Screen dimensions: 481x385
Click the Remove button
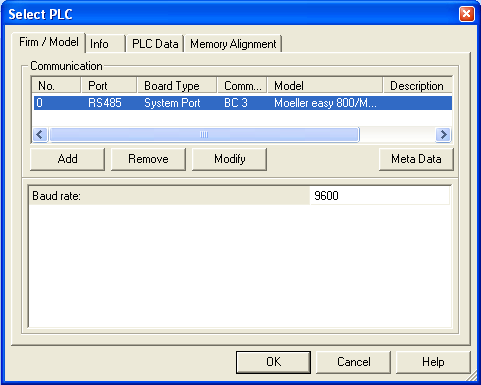tap(148, 159)
